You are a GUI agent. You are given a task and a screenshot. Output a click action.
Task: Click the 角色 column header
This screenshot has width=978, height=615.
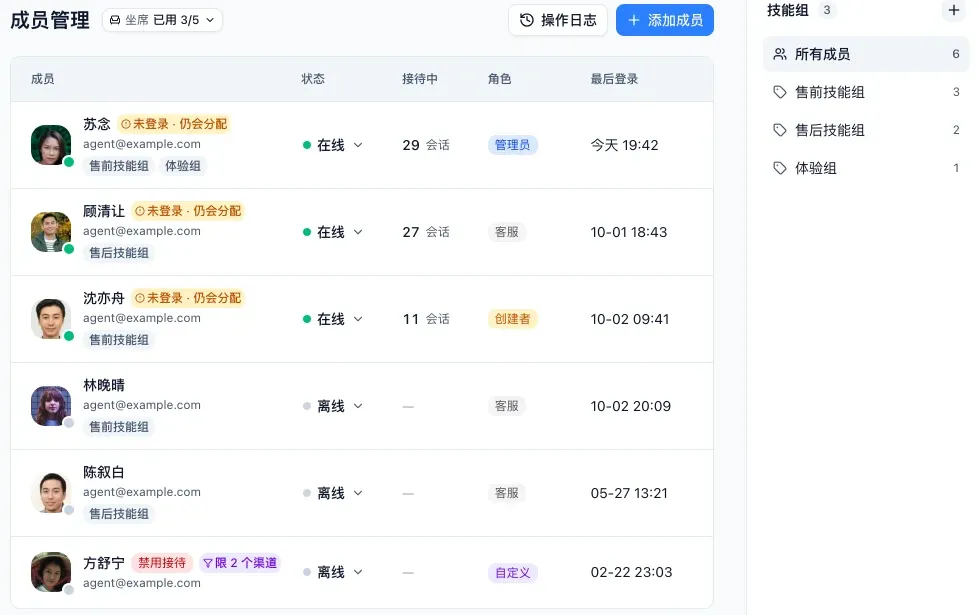(x=500, y=79)
